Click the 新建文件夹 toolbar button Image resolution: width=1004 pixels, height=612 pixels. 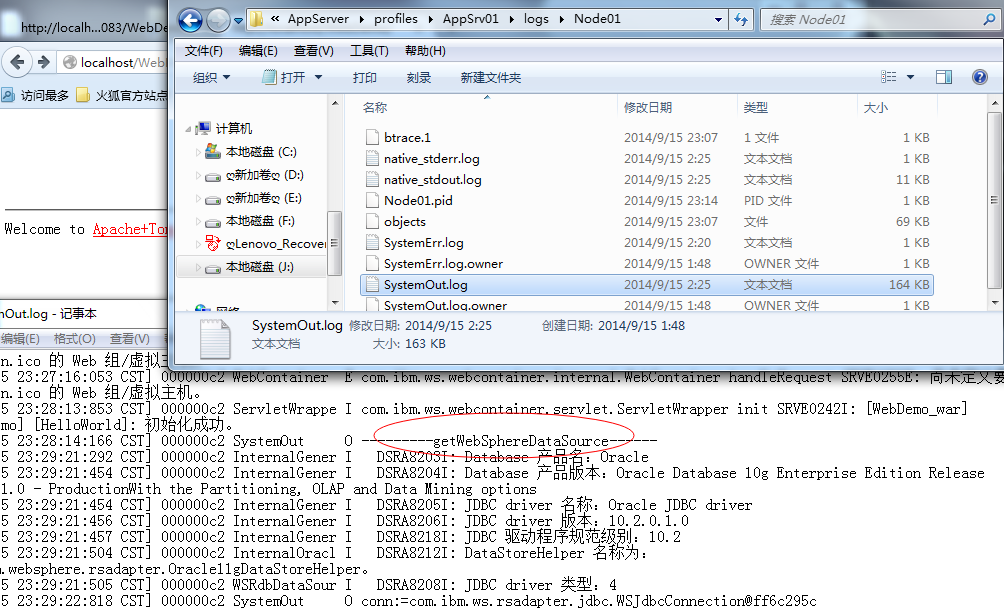(x=490, y=77)
